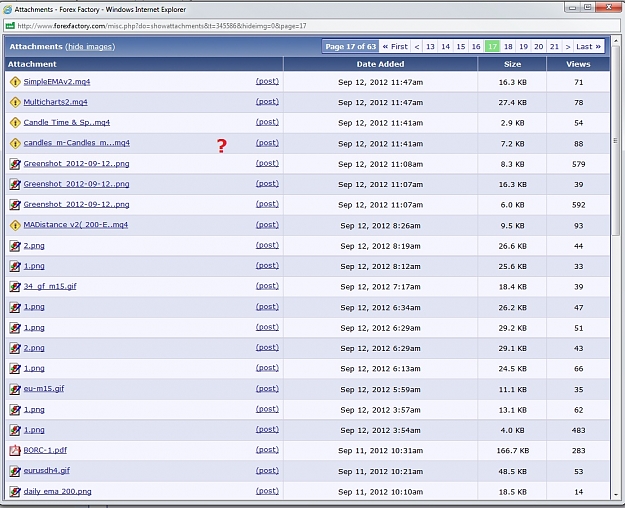Go to page 20 of attachments
The image size is (625, 508).
539,47
